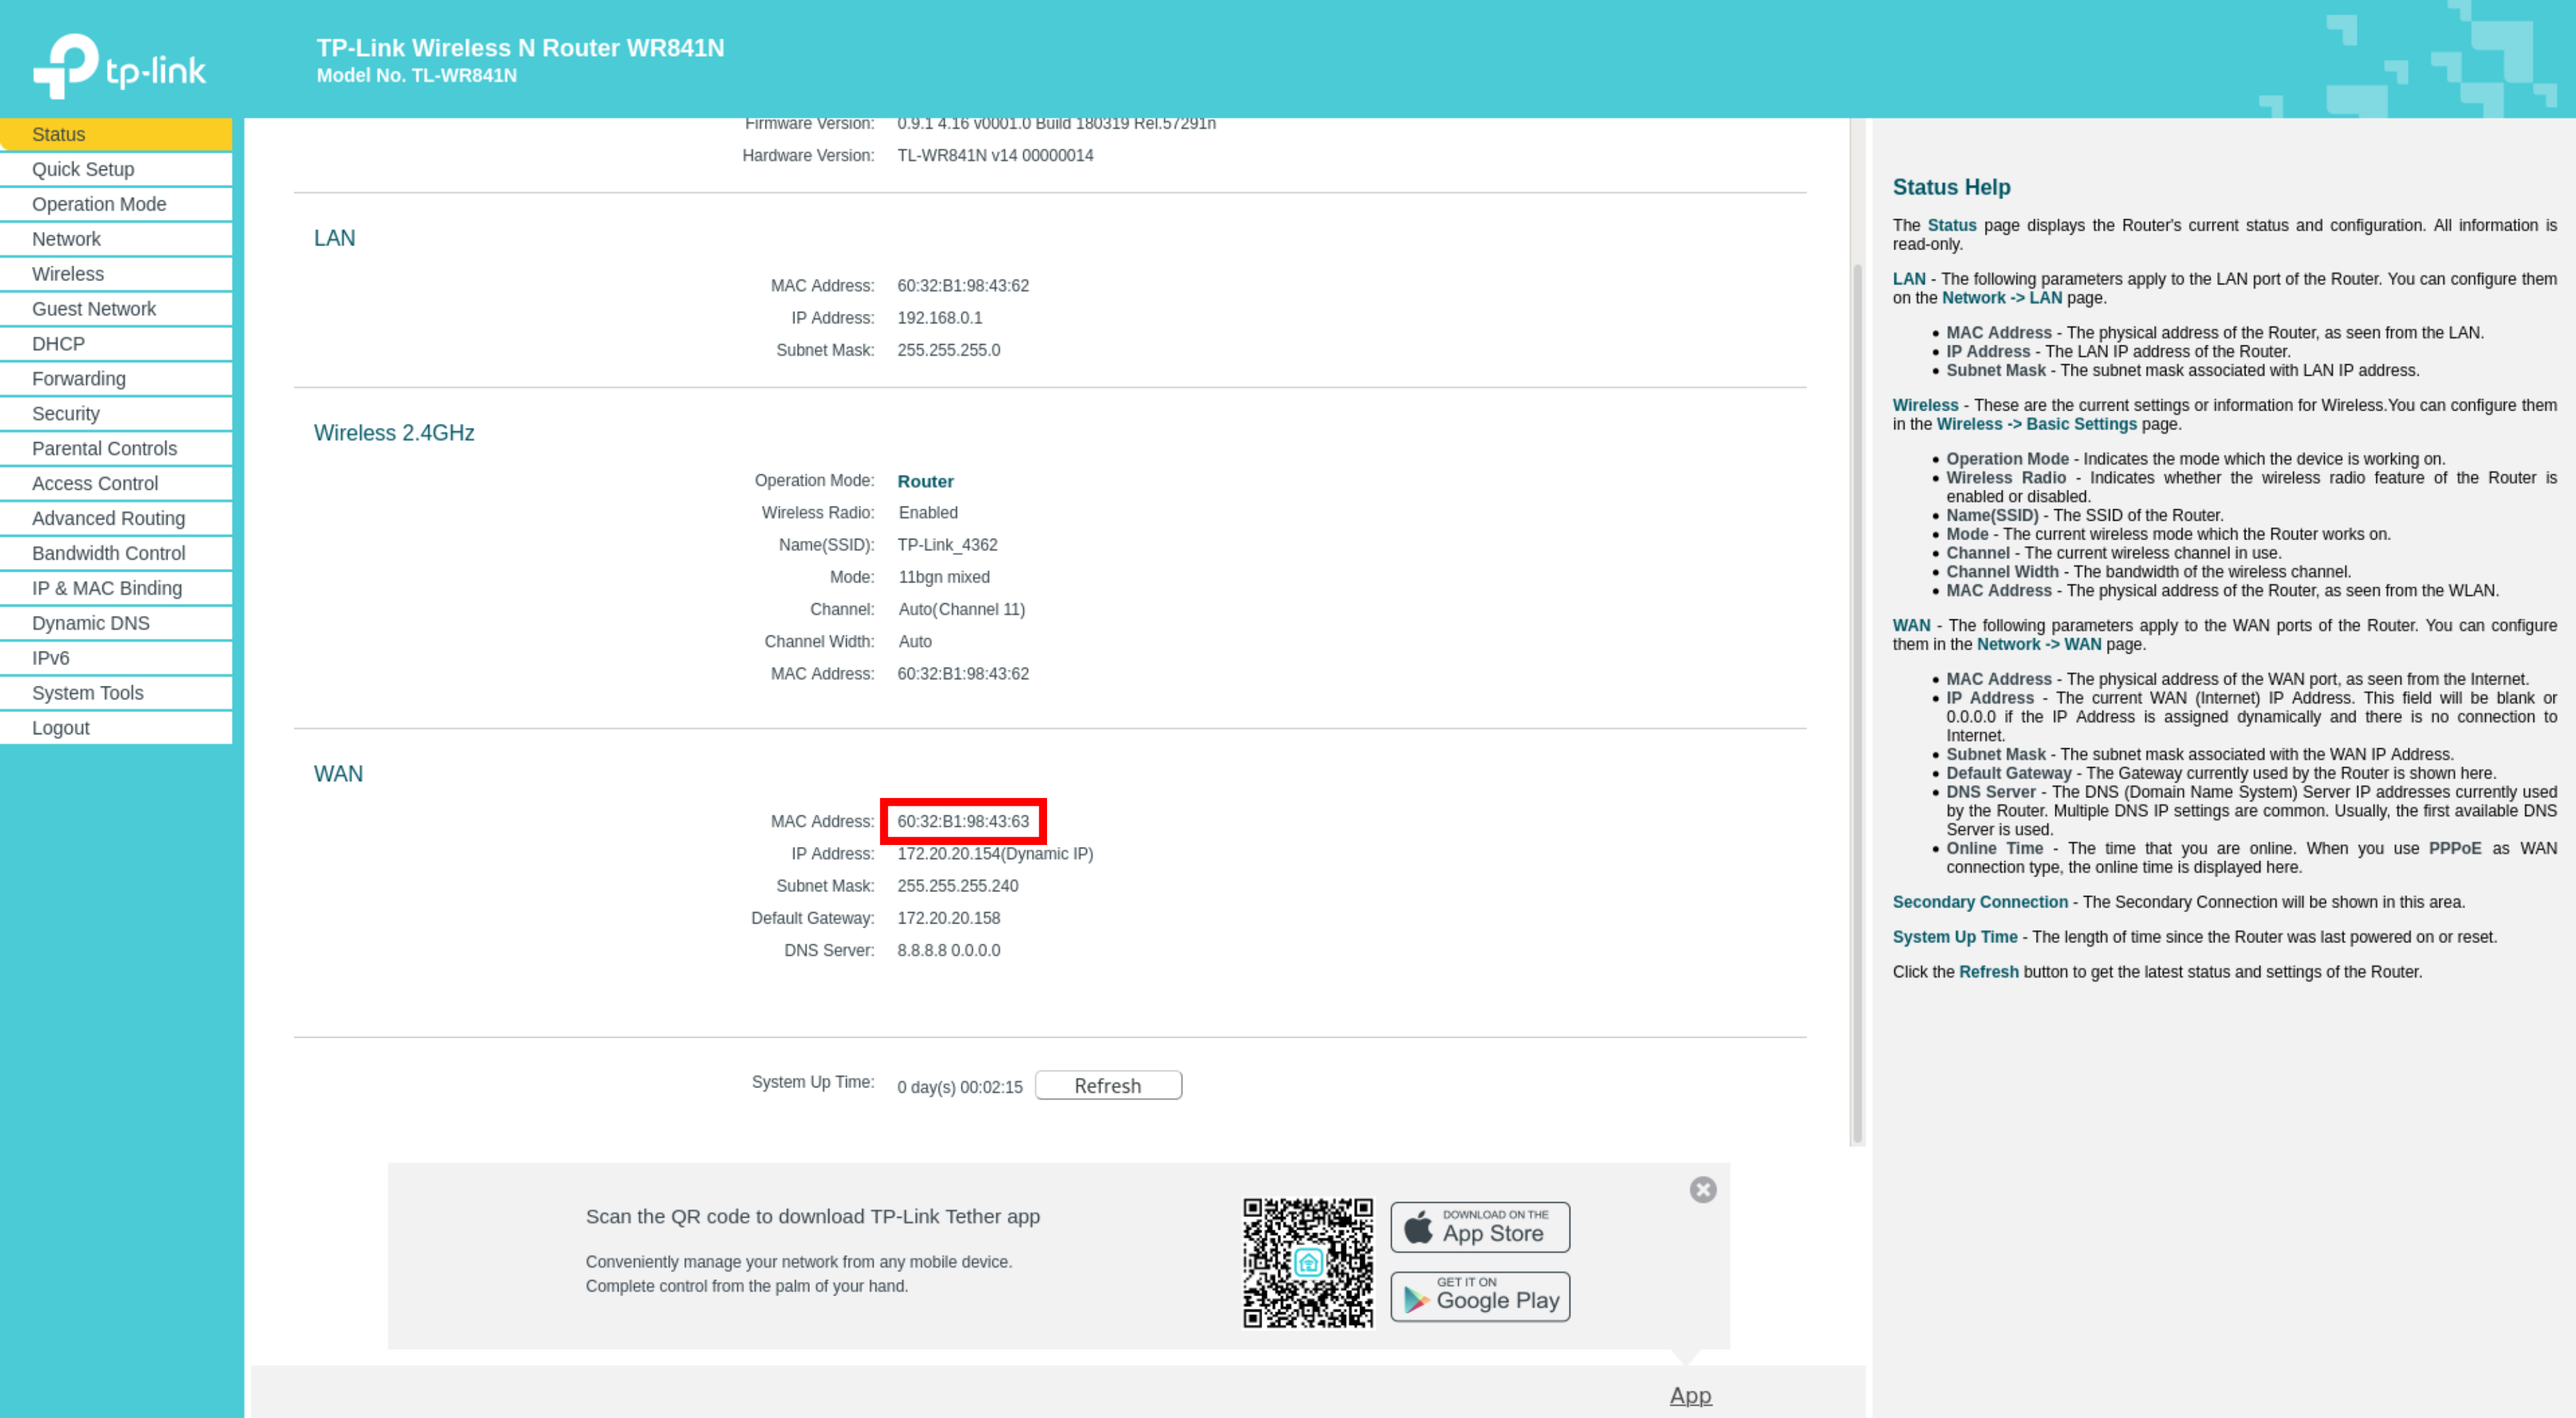
Task: Expand the Network settings section
Action: point(66,239)
